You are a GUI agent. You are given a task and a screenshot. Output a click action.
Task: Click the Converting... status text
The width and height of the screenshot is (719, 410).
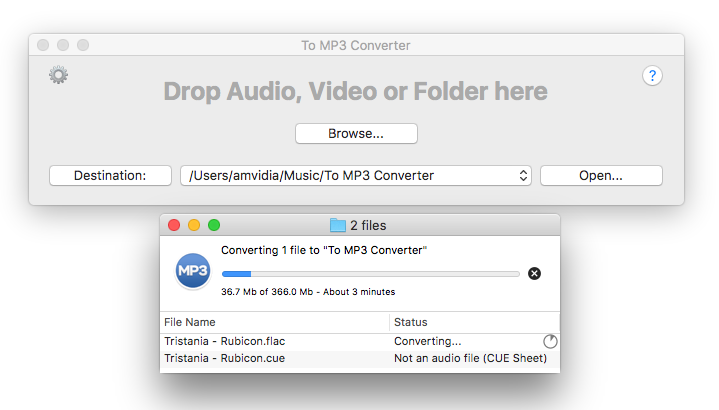[x=427, y=341]
